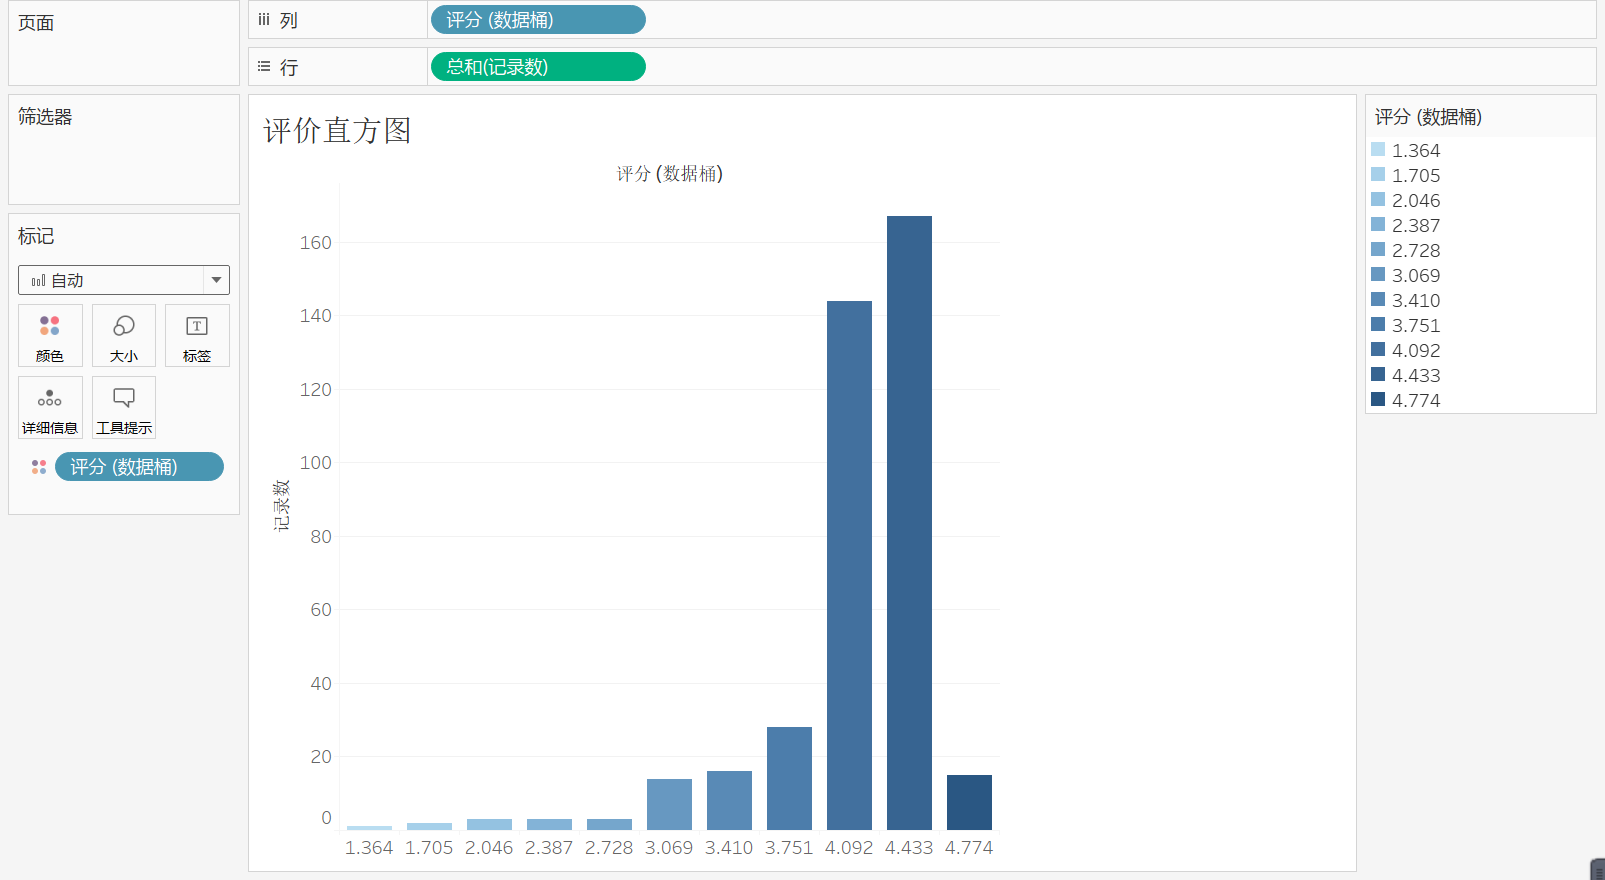
Task: Click legend swatch for 1.705
Action: pyautogui.click(x=1378, y=174)
